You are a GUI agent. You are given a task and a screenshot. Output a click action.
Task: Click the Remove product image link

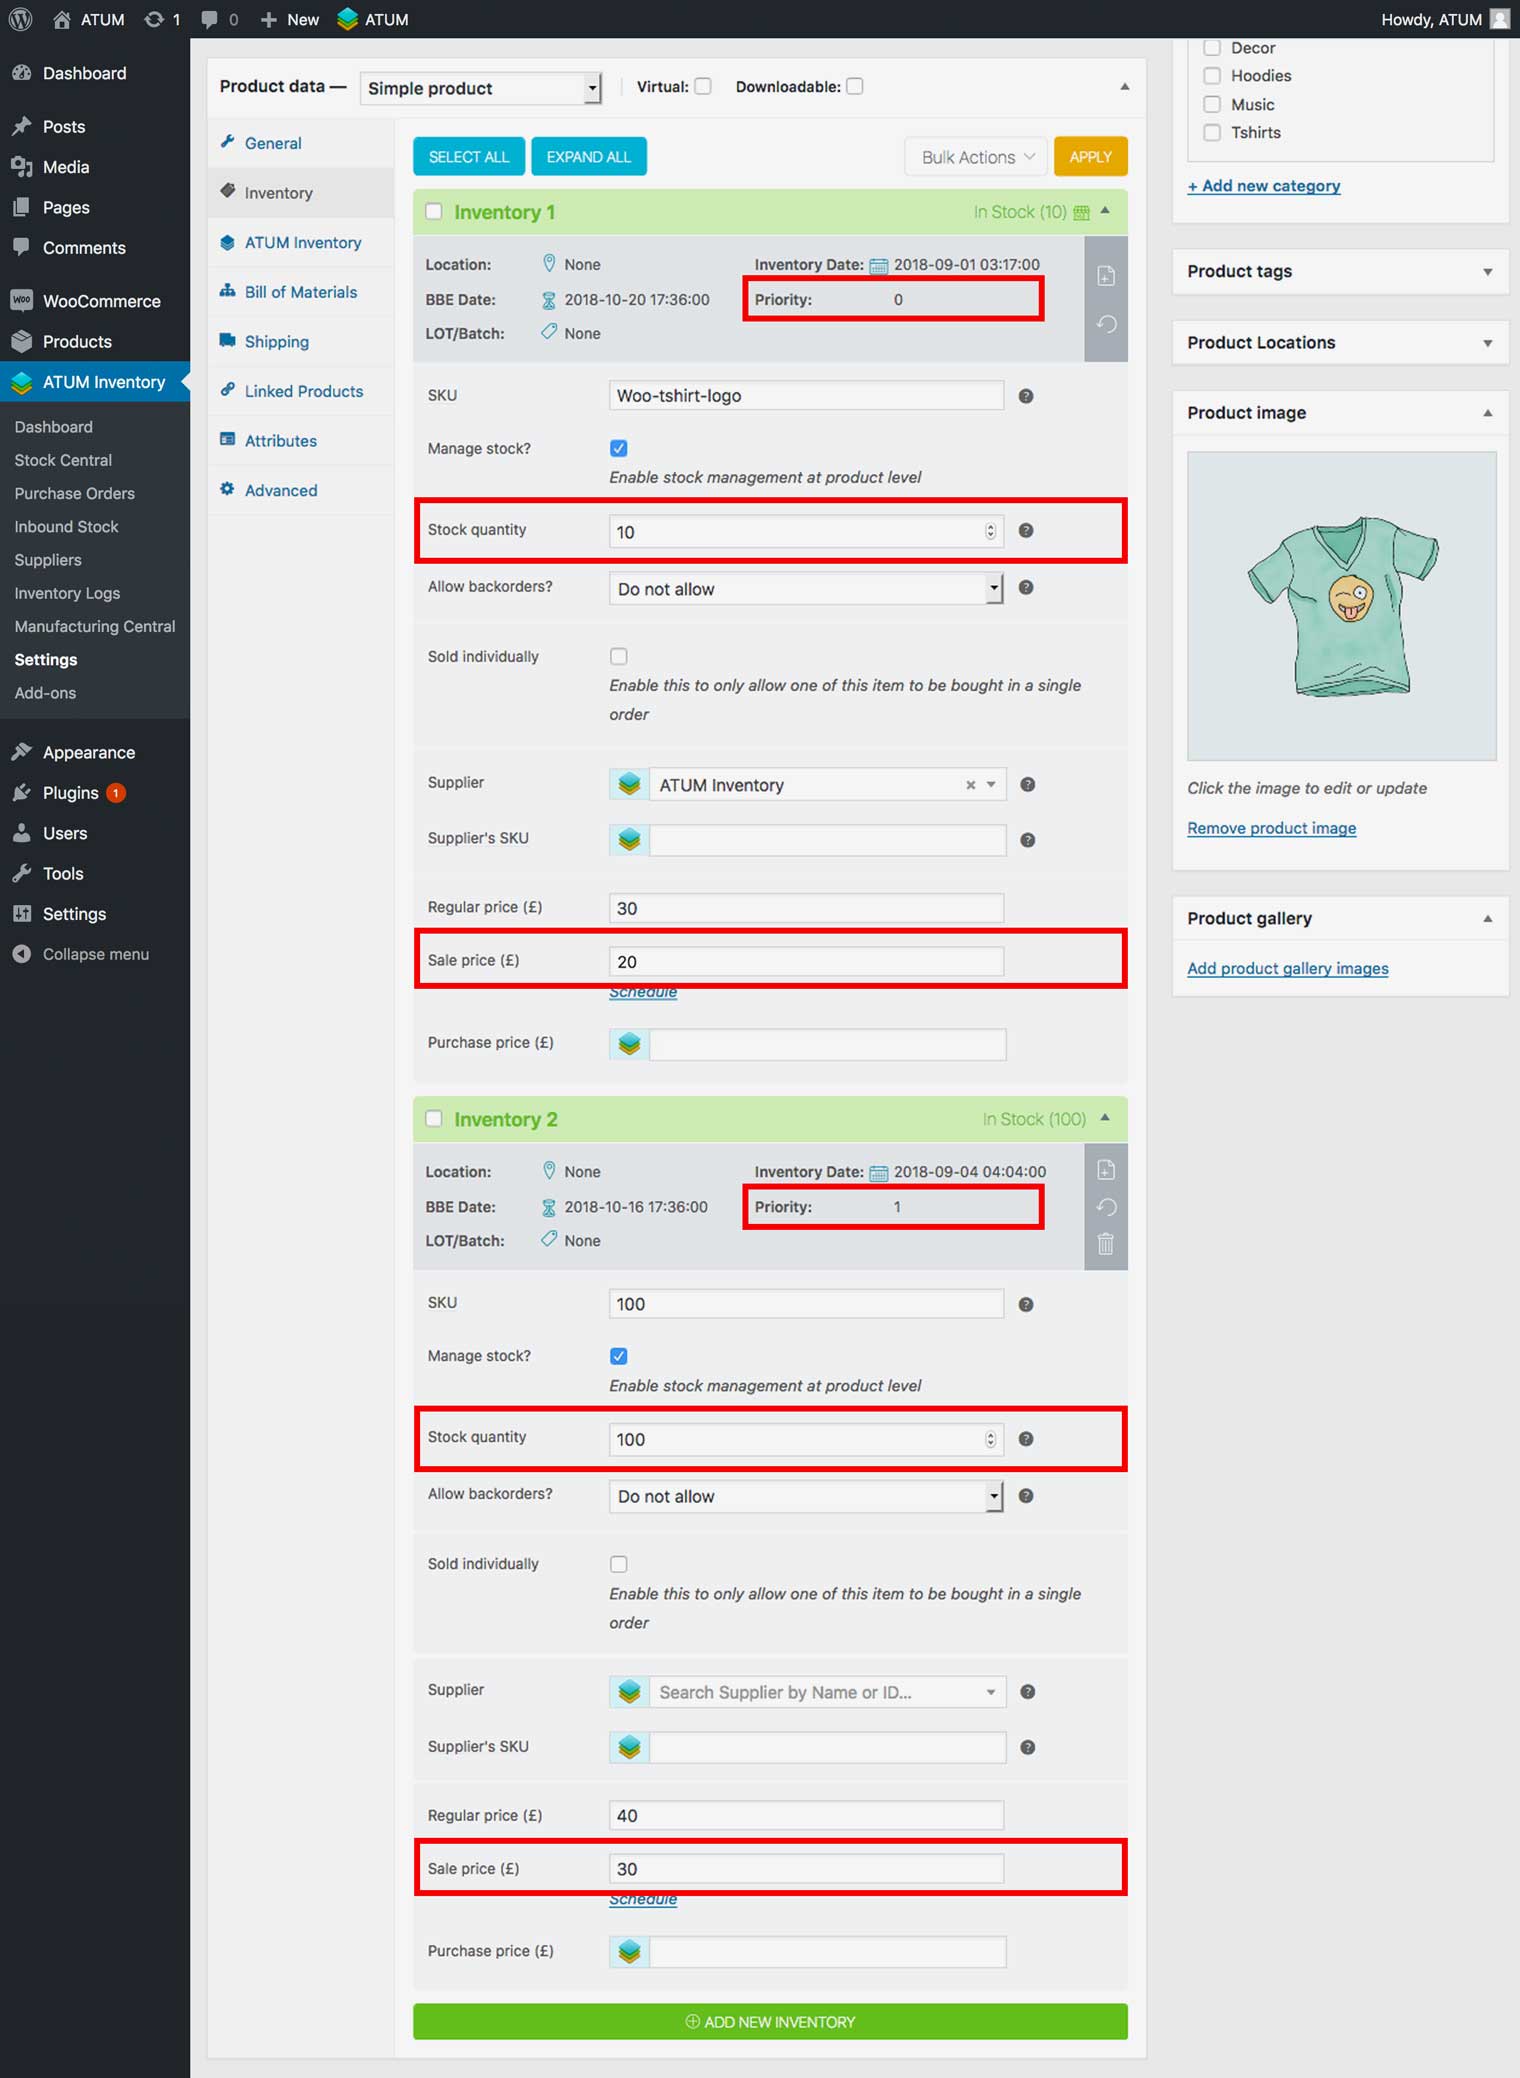(x=1271, y=828)
